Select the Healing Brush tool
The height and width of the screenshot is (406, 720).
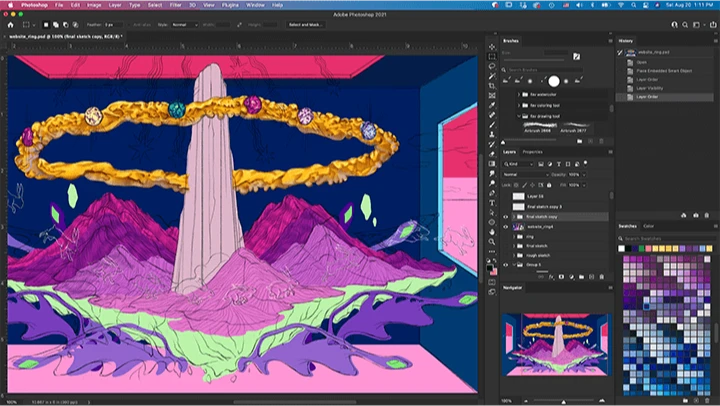(492, 115)
